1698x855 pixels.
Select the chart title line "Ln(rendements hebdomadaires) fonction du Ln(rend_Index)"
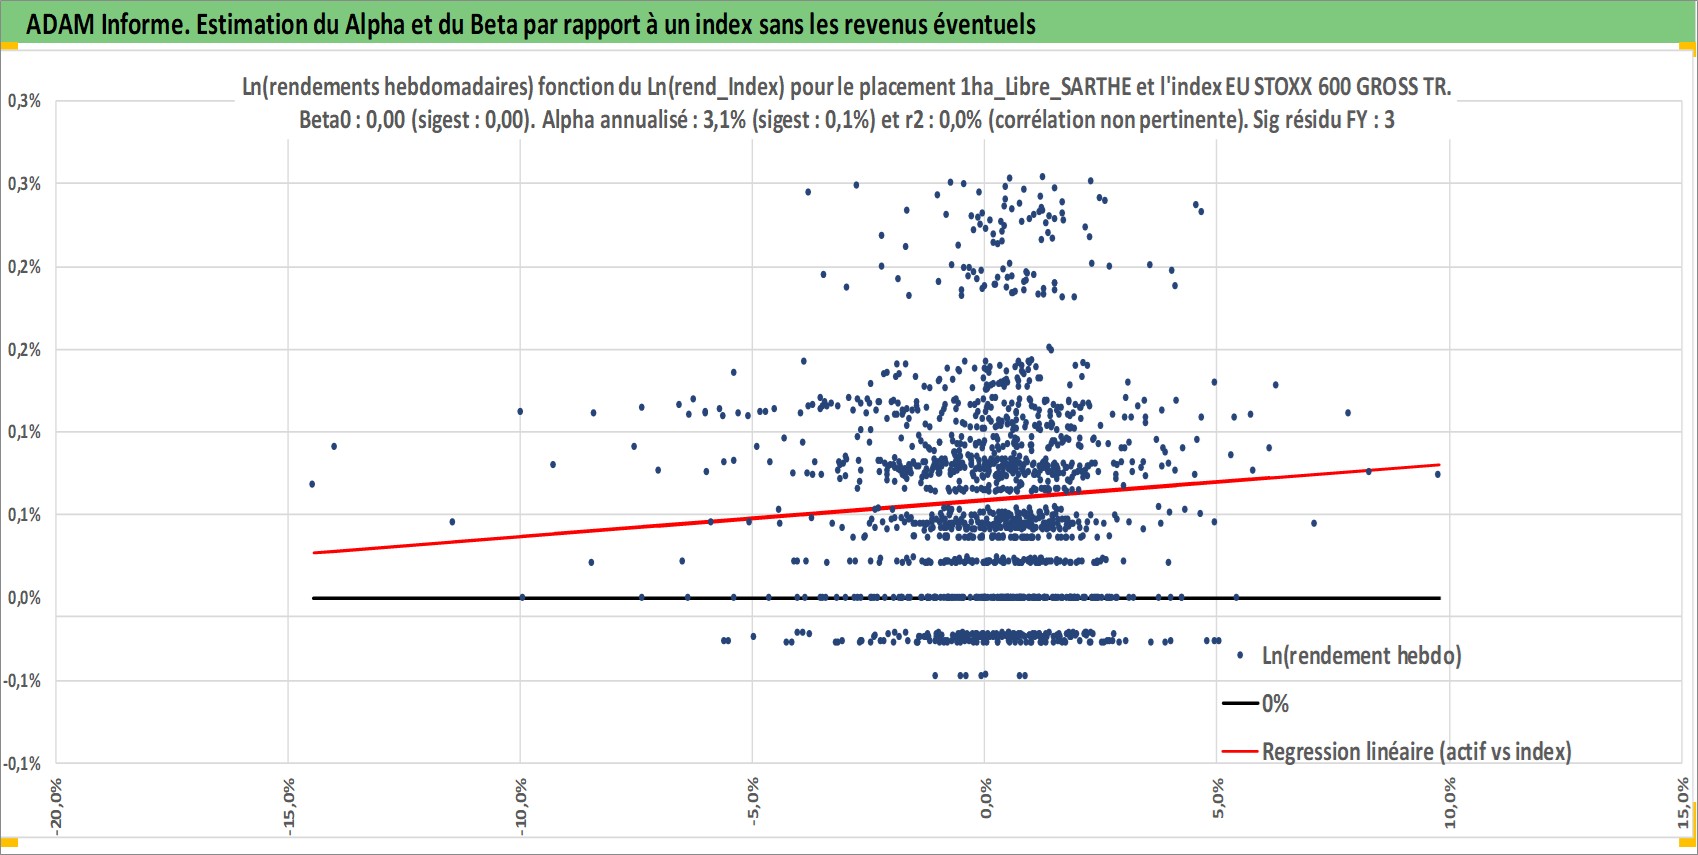coord(513,87)
